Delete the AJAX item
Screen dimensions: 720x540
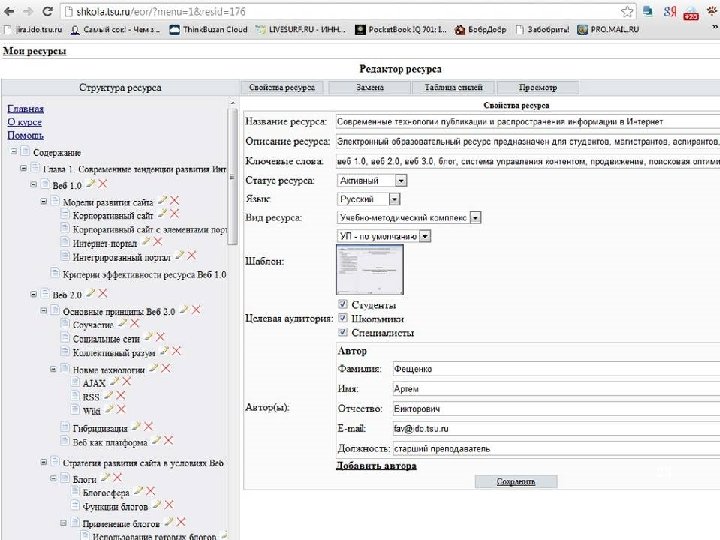[126, 381]
